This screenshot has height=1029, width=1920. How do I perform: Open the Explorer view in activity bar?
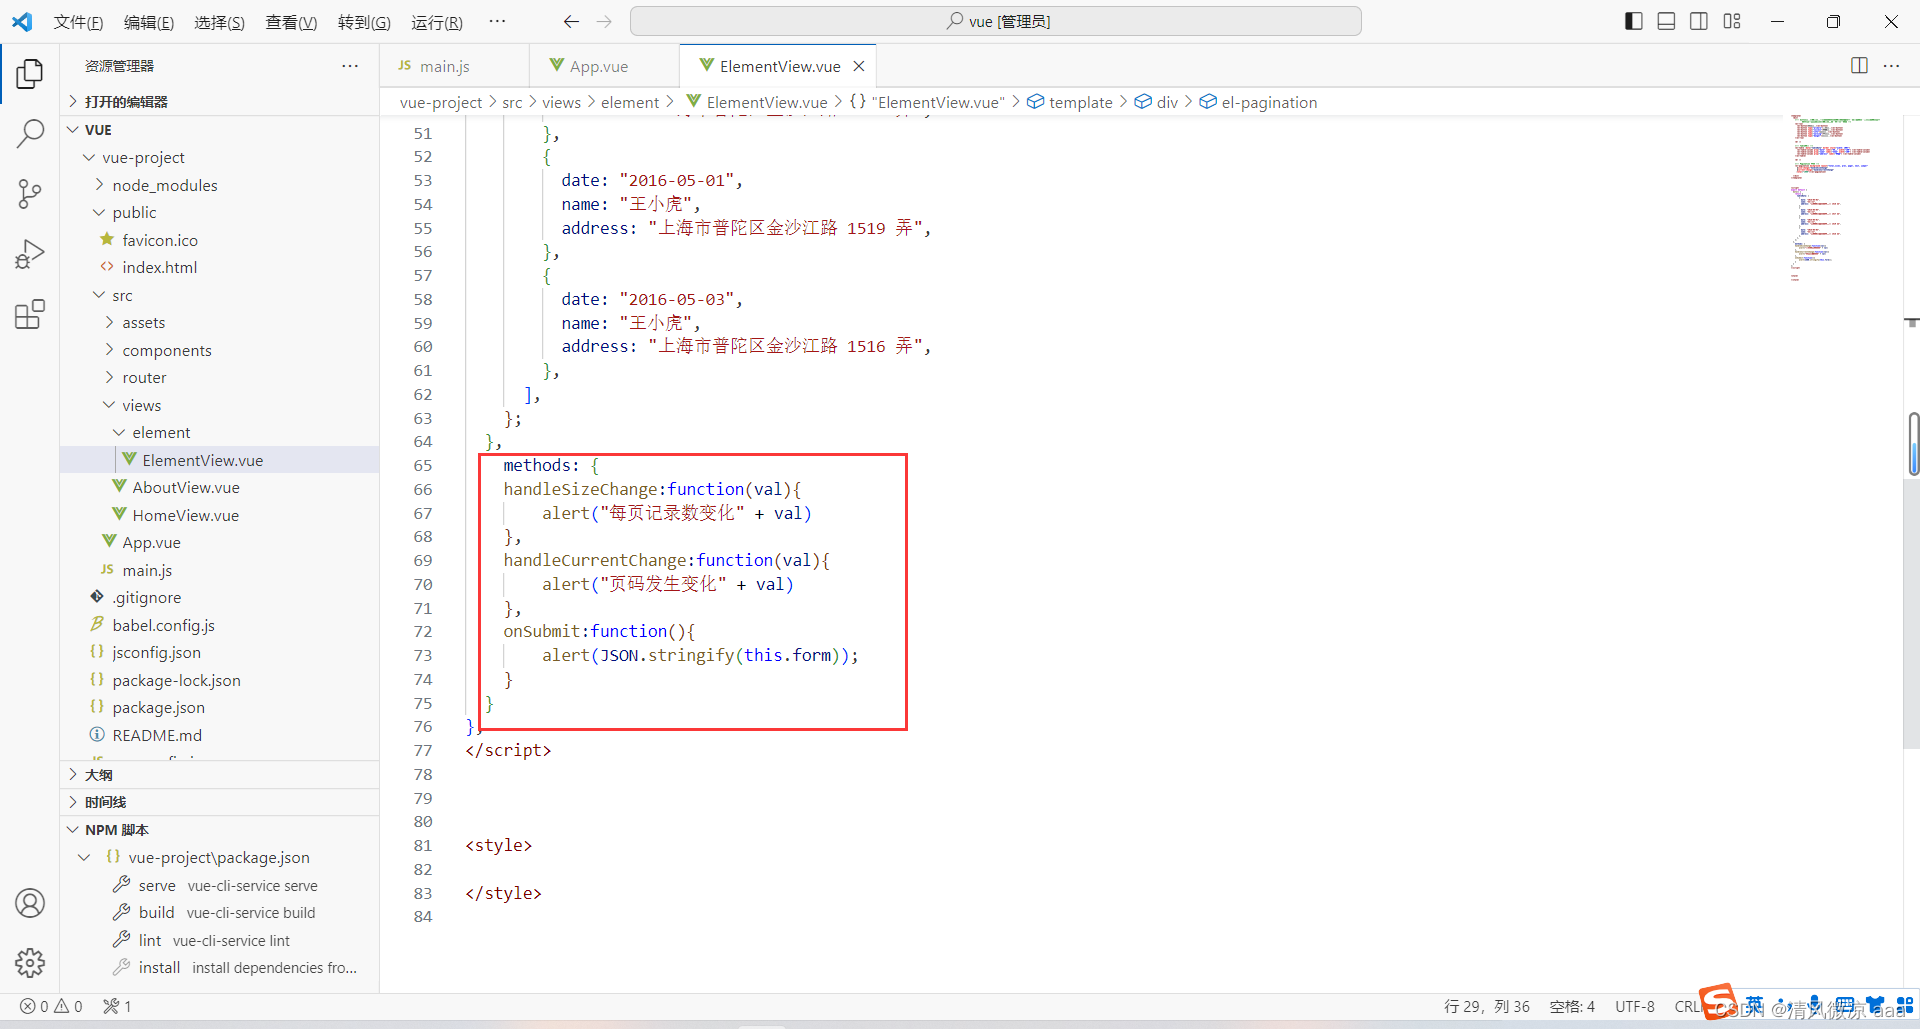(30, 73)
